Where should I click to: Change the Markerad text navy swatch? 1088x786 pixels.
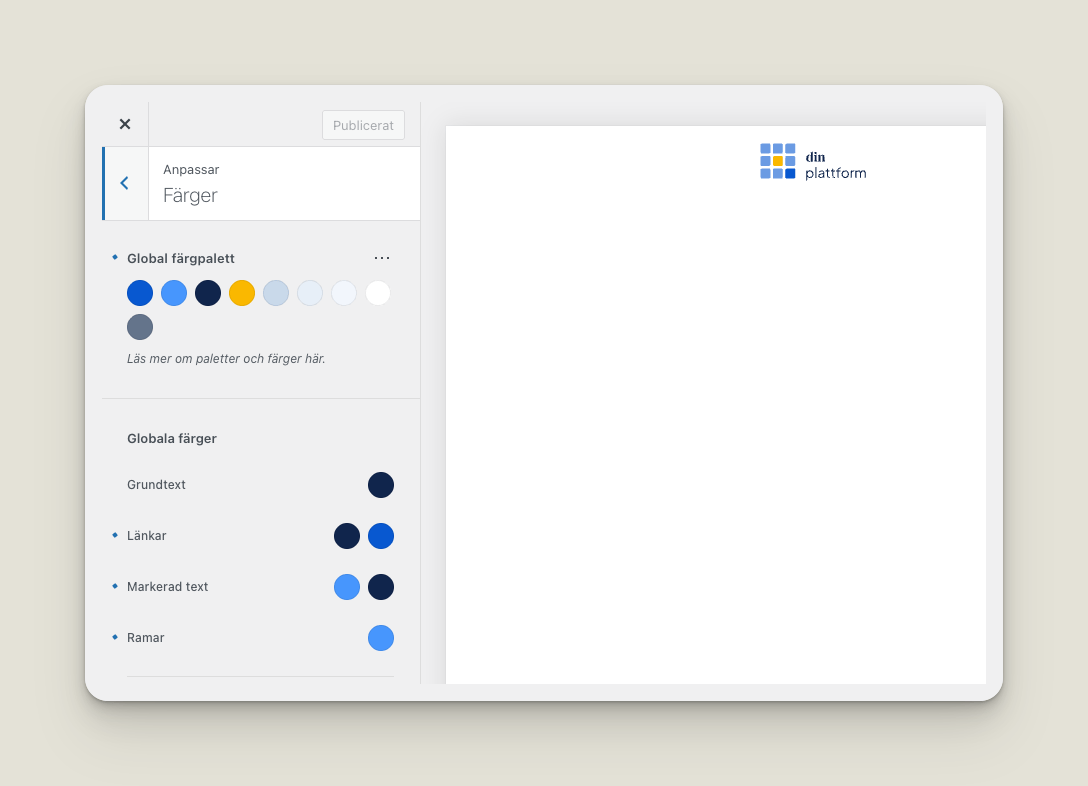tap(381, 587)
